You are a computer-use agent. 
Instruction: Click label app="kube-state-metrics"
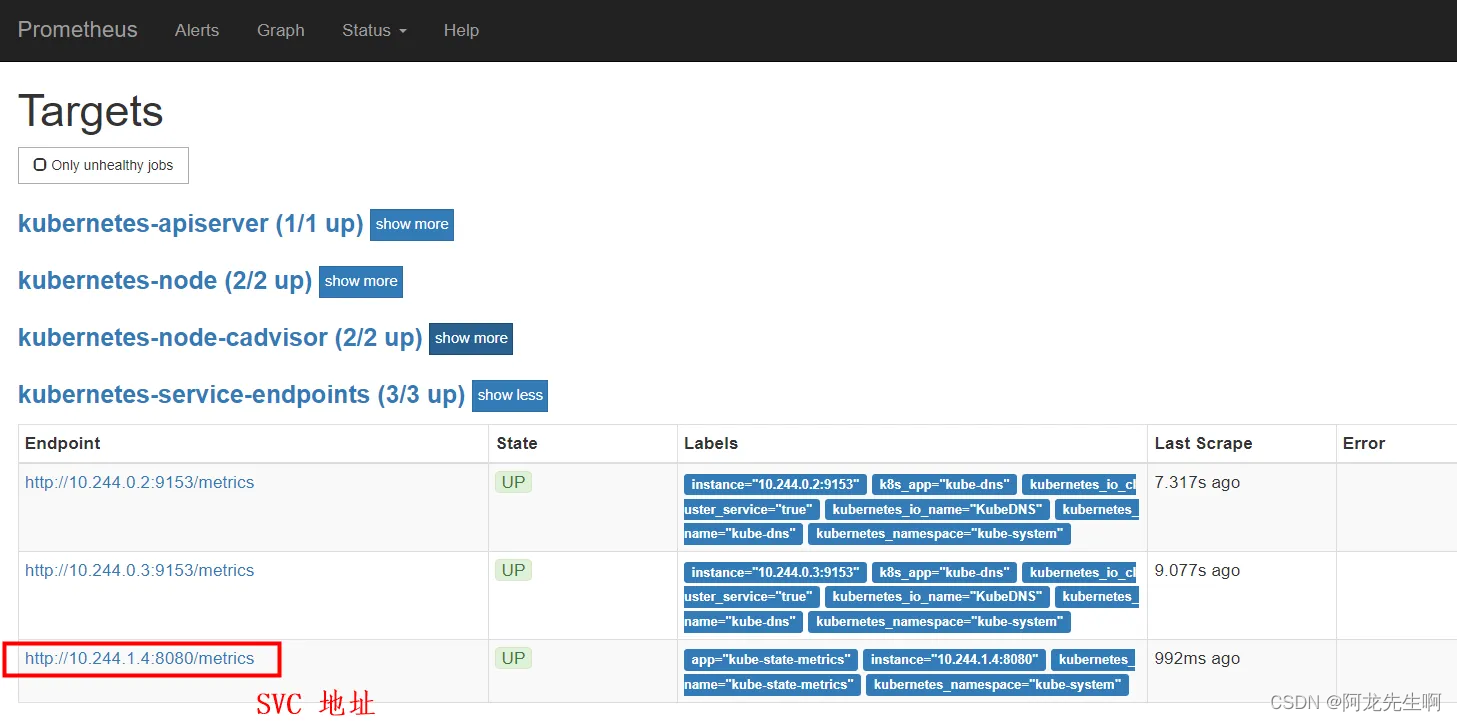(x=771, y=659)
